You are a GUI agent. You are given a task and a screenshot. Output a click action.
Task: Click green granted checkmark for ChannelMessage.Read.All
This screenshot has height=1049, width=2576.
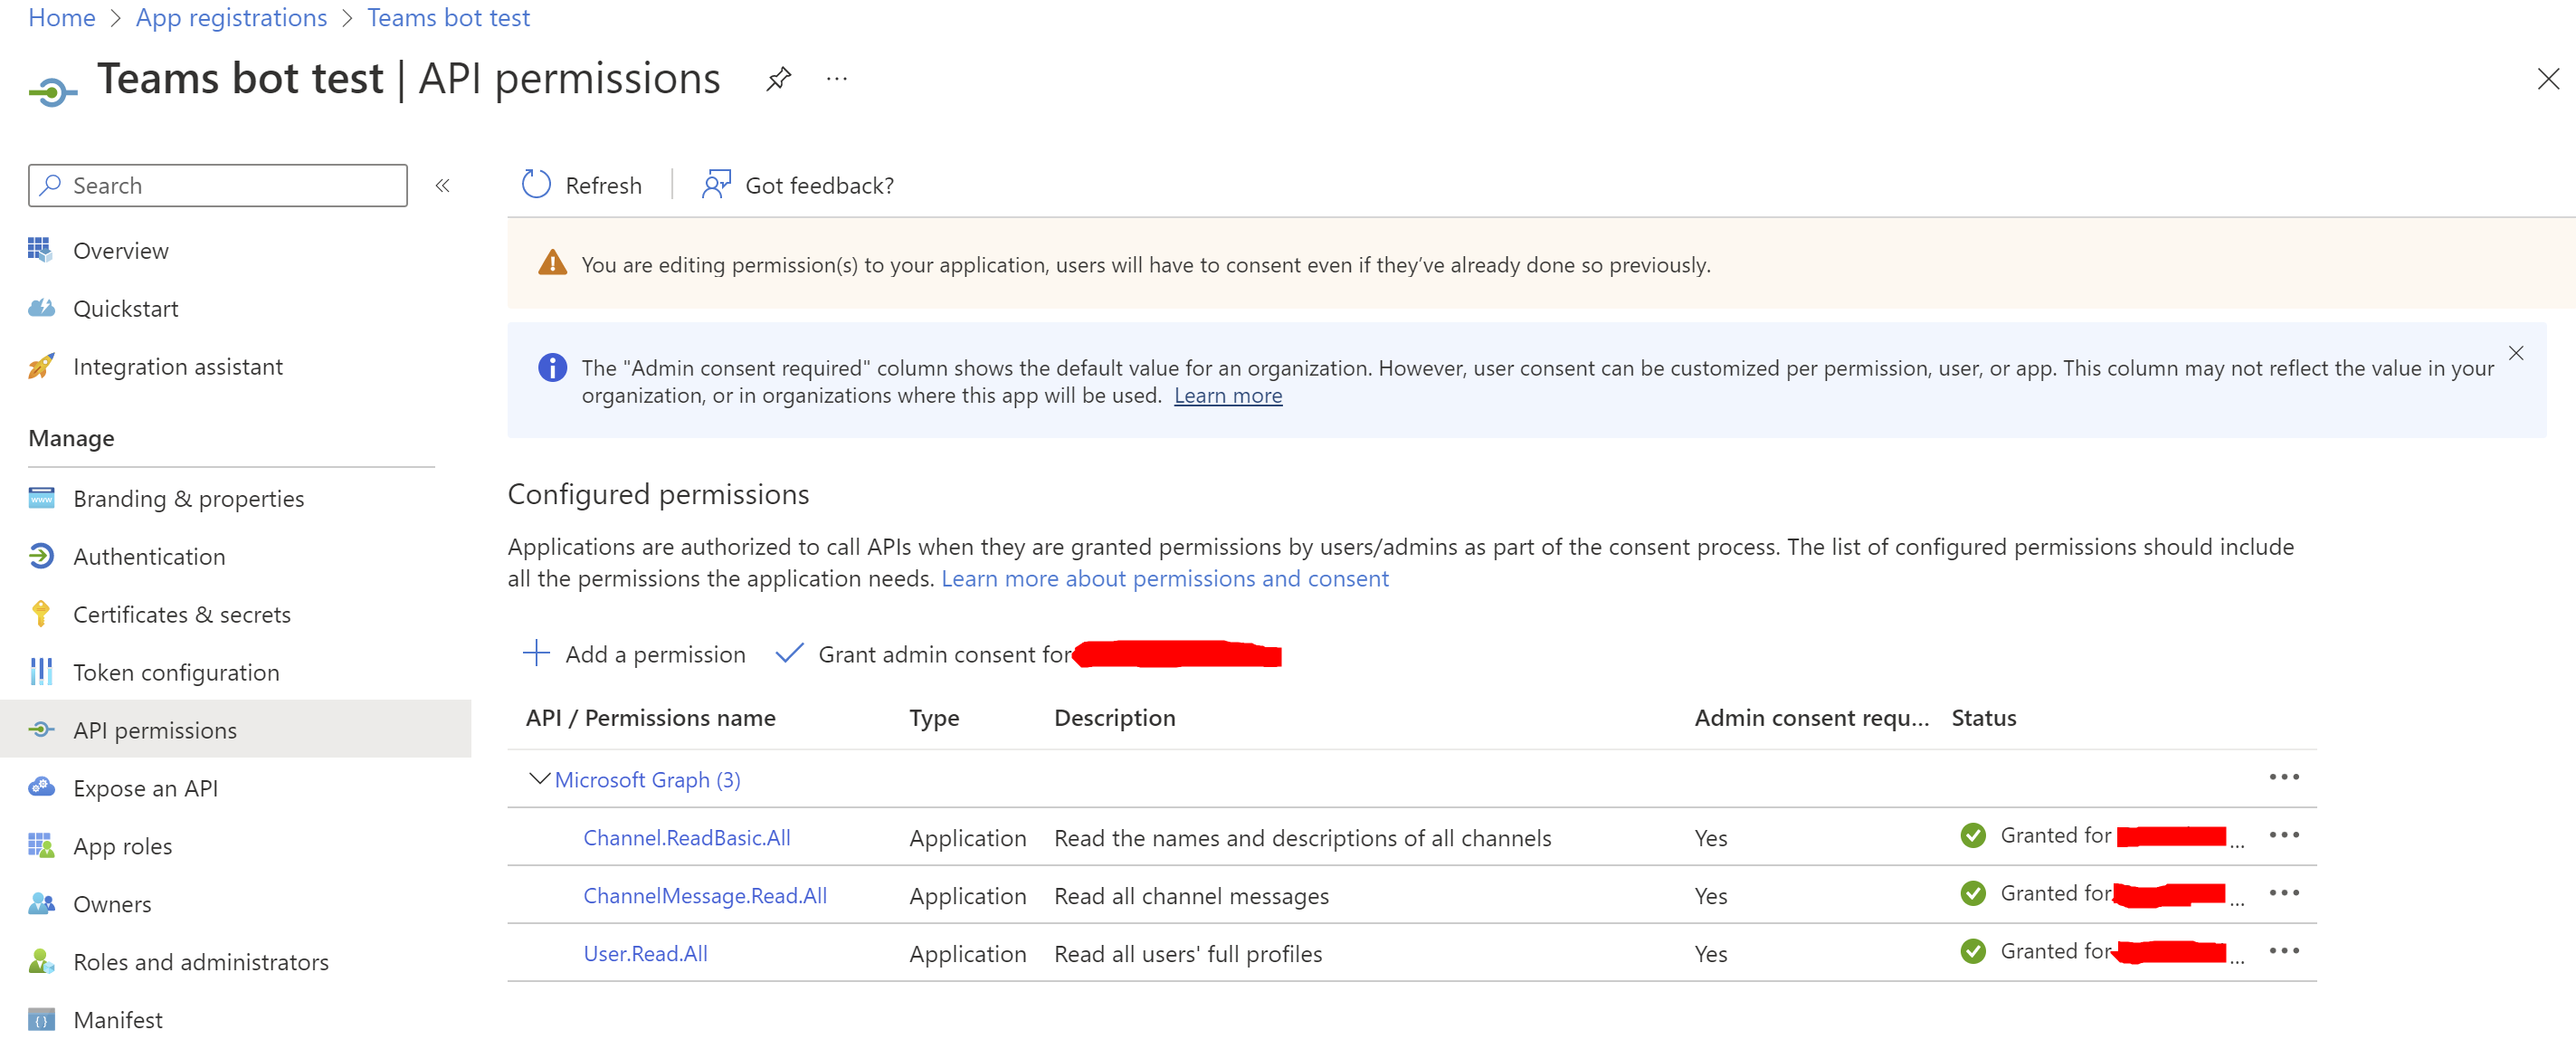coord(1972,894)
